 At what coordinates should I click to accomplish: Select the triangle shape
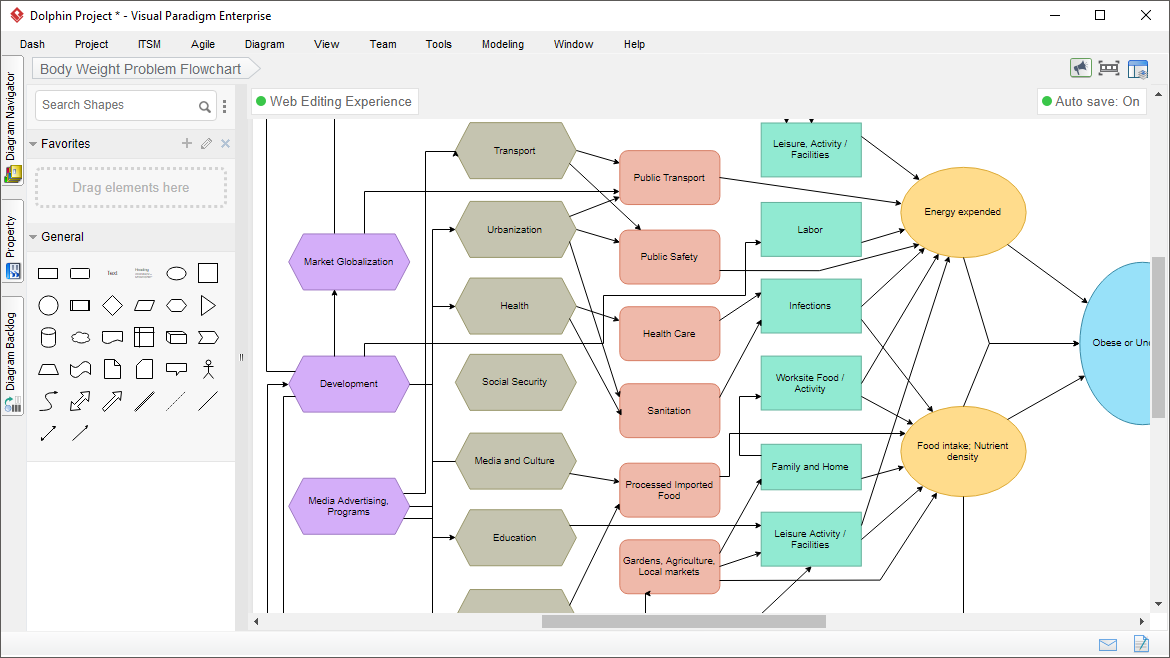tap(208, 306)
